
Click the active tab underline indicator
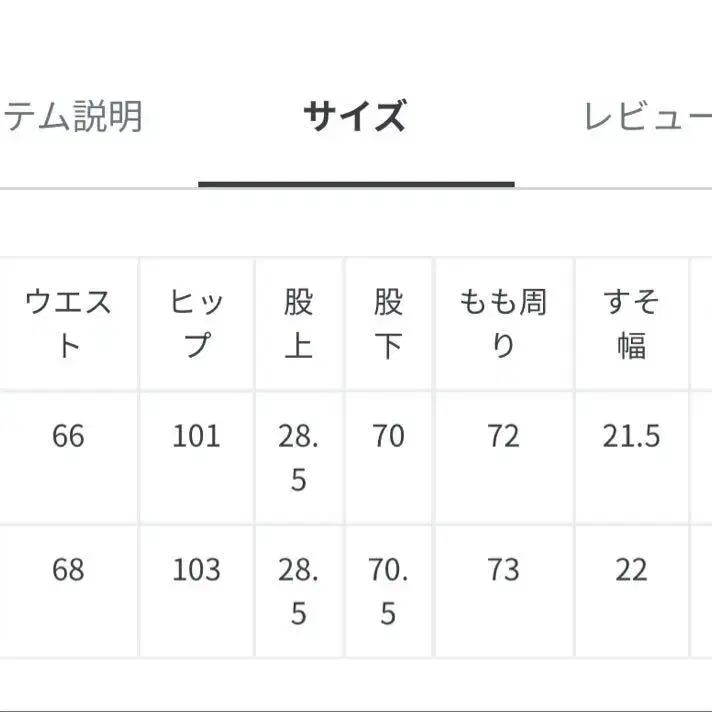pyautogui.click(x=356, y=184)
